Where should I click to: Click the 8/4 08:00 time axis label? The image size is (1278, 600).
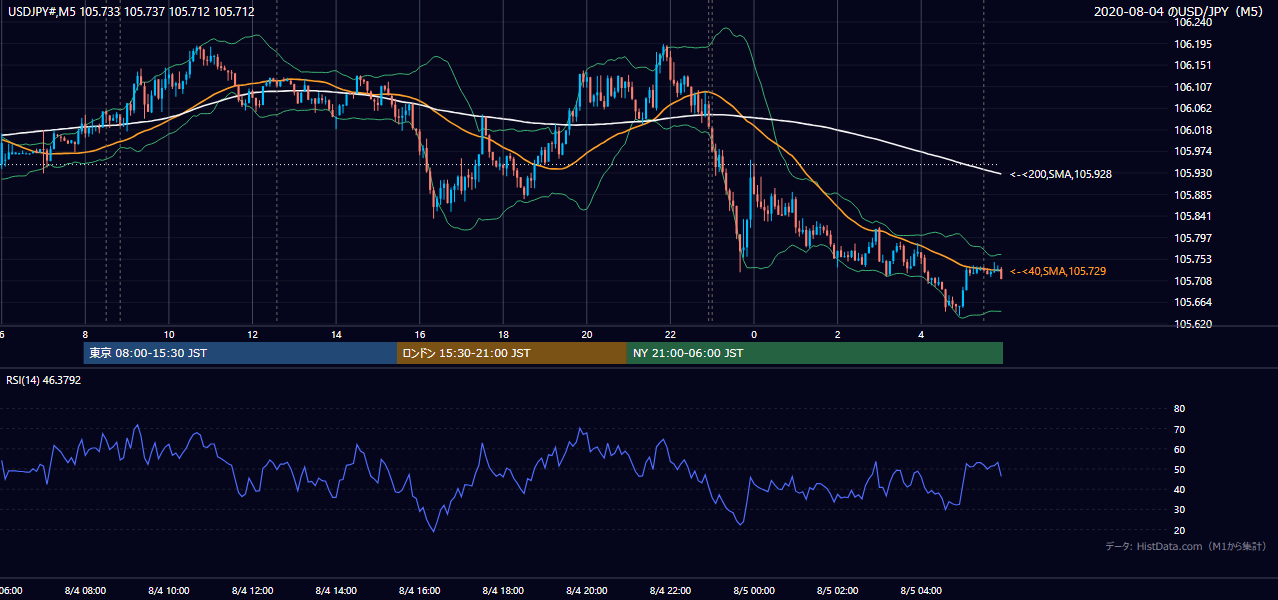coord(85,590)
